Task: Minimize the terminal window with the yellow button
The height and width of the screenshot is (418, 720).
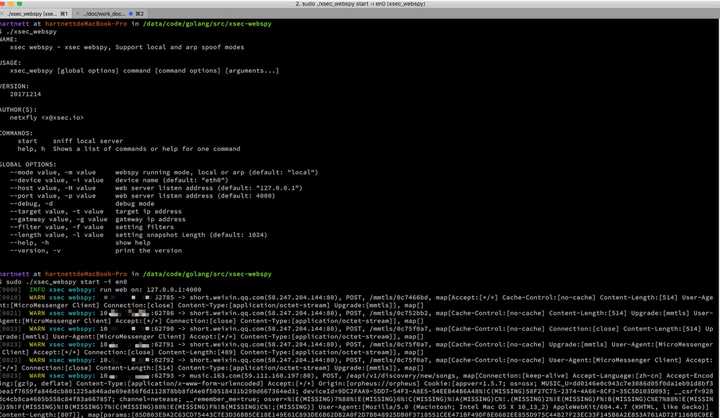Action: coord(9,4)
